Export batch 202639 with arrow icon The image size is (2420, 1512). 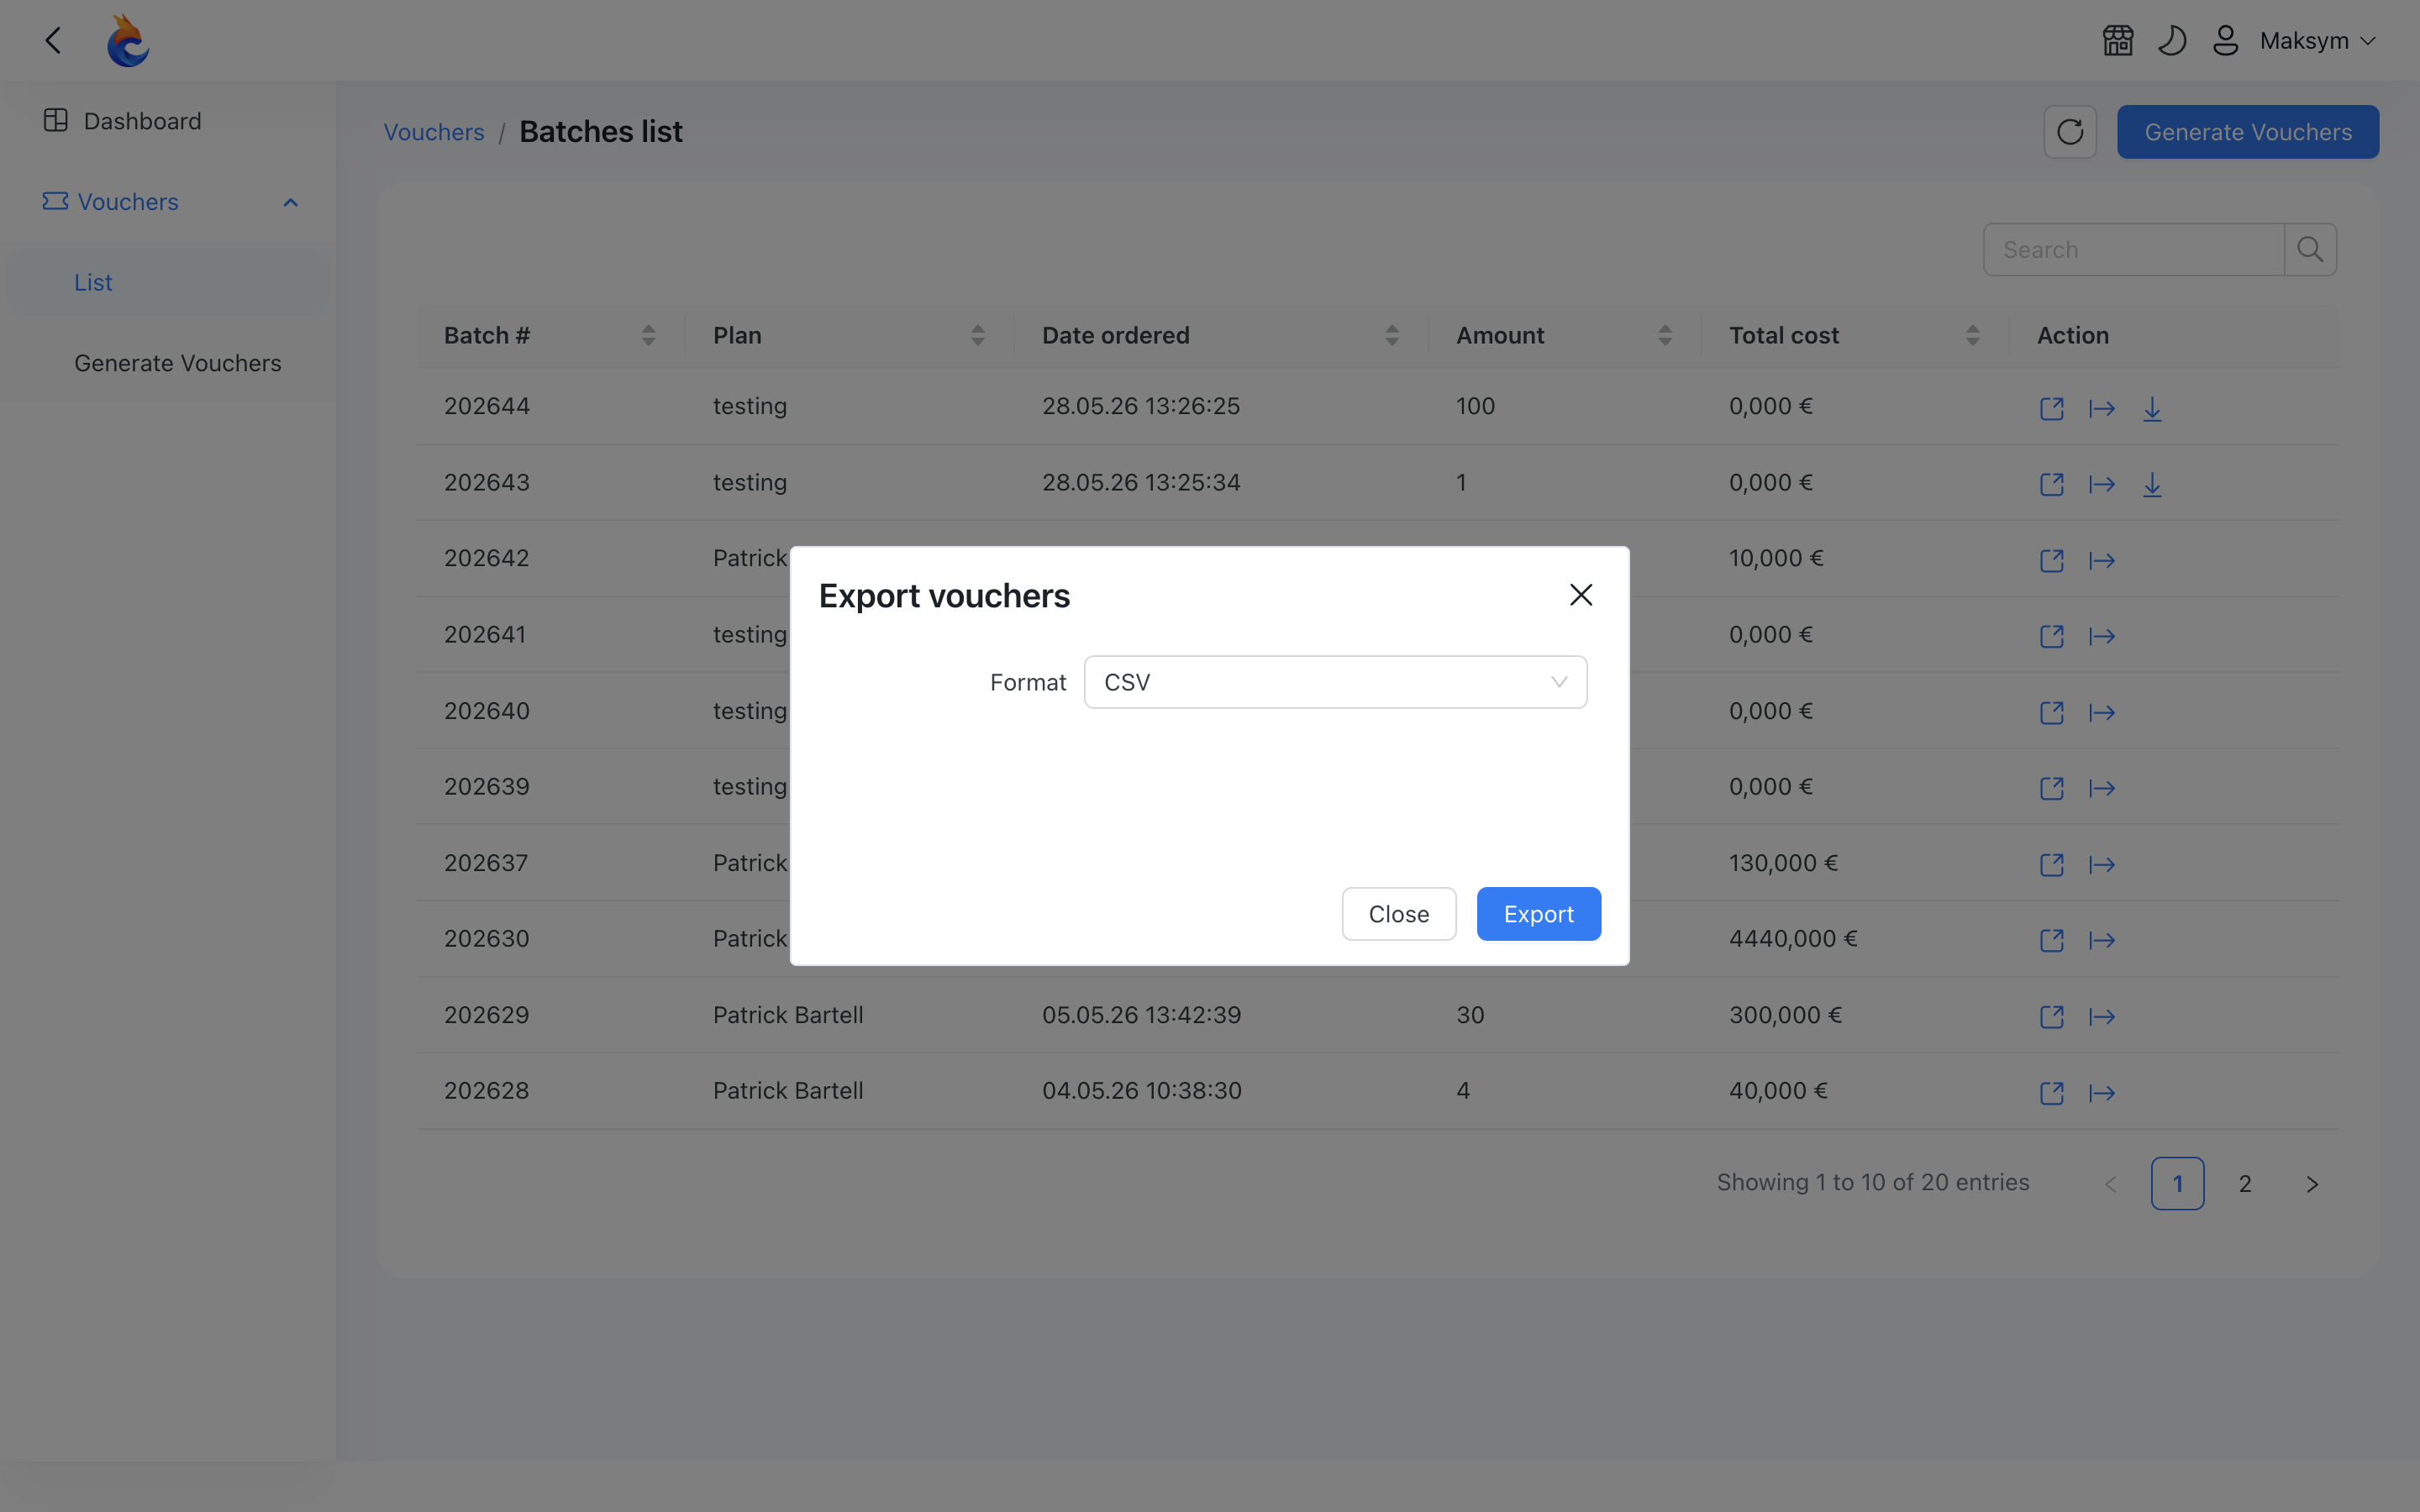(x=2102, y=788)
